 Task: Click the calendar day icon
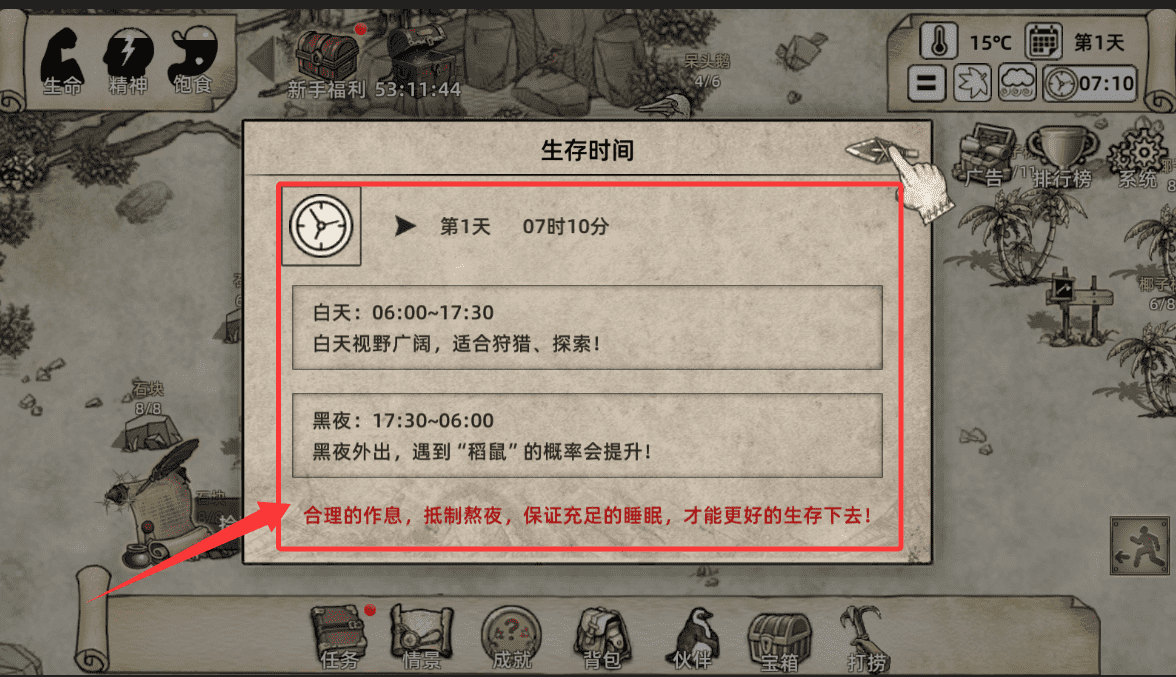click(1043, 41)
